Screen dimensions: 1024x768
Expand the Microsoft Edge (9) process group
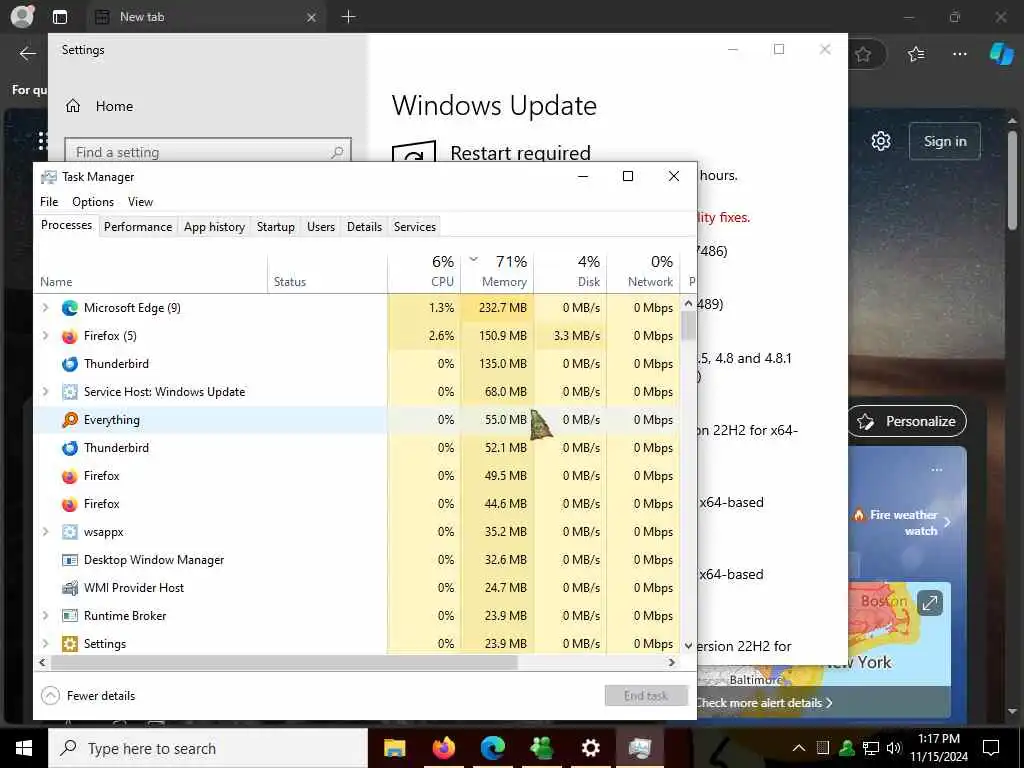pos(45,308)
